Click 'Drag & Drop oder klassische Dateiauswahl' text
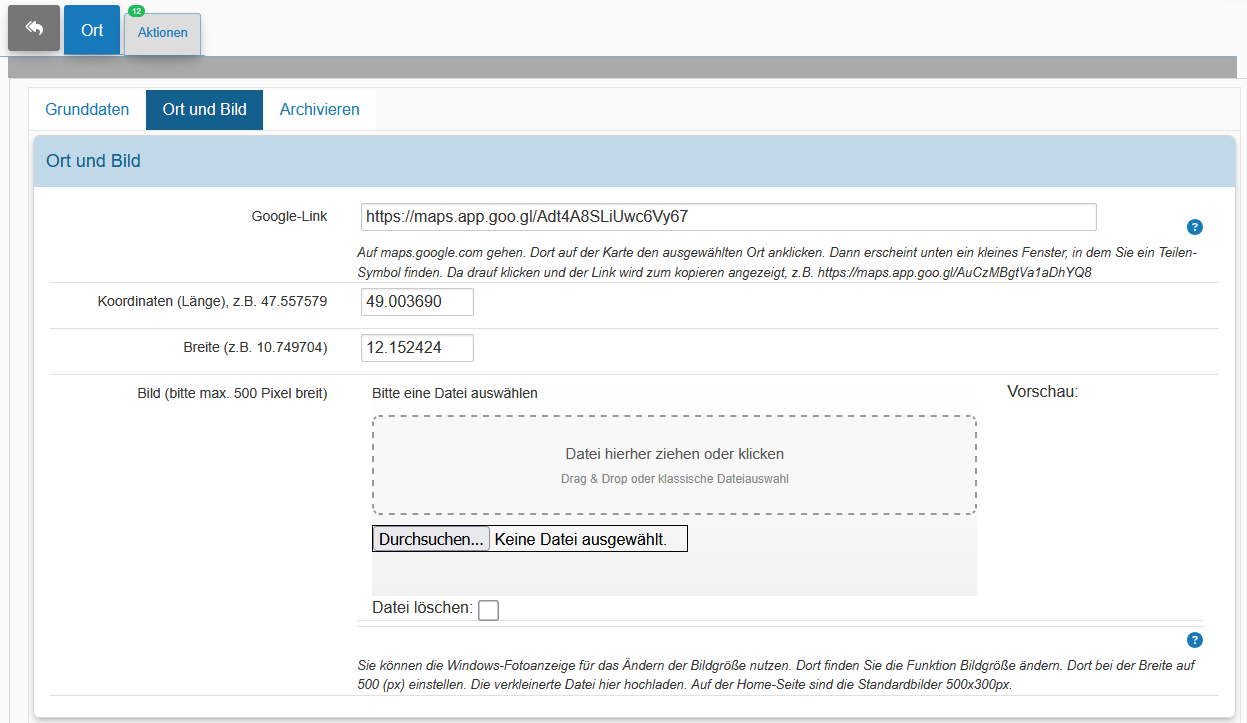This screenshot has height=723, width=1247. (x=675, y=479)
